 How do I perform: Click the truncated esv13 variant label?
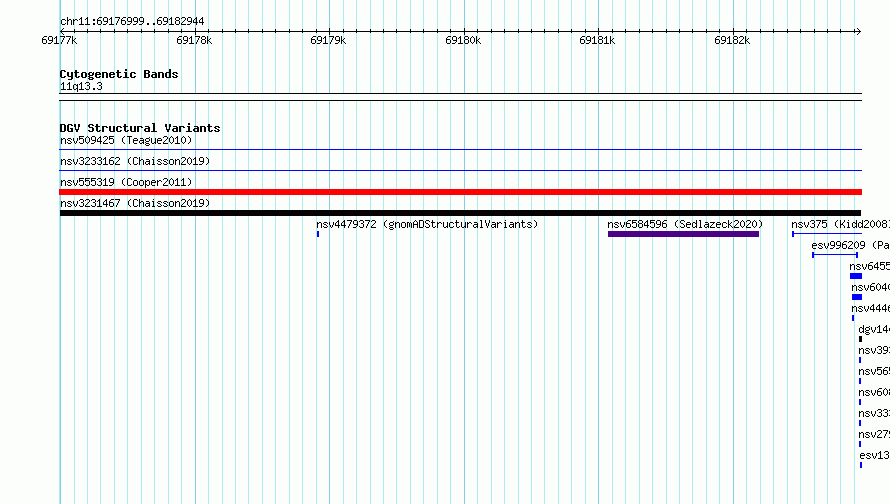point(874,455)
